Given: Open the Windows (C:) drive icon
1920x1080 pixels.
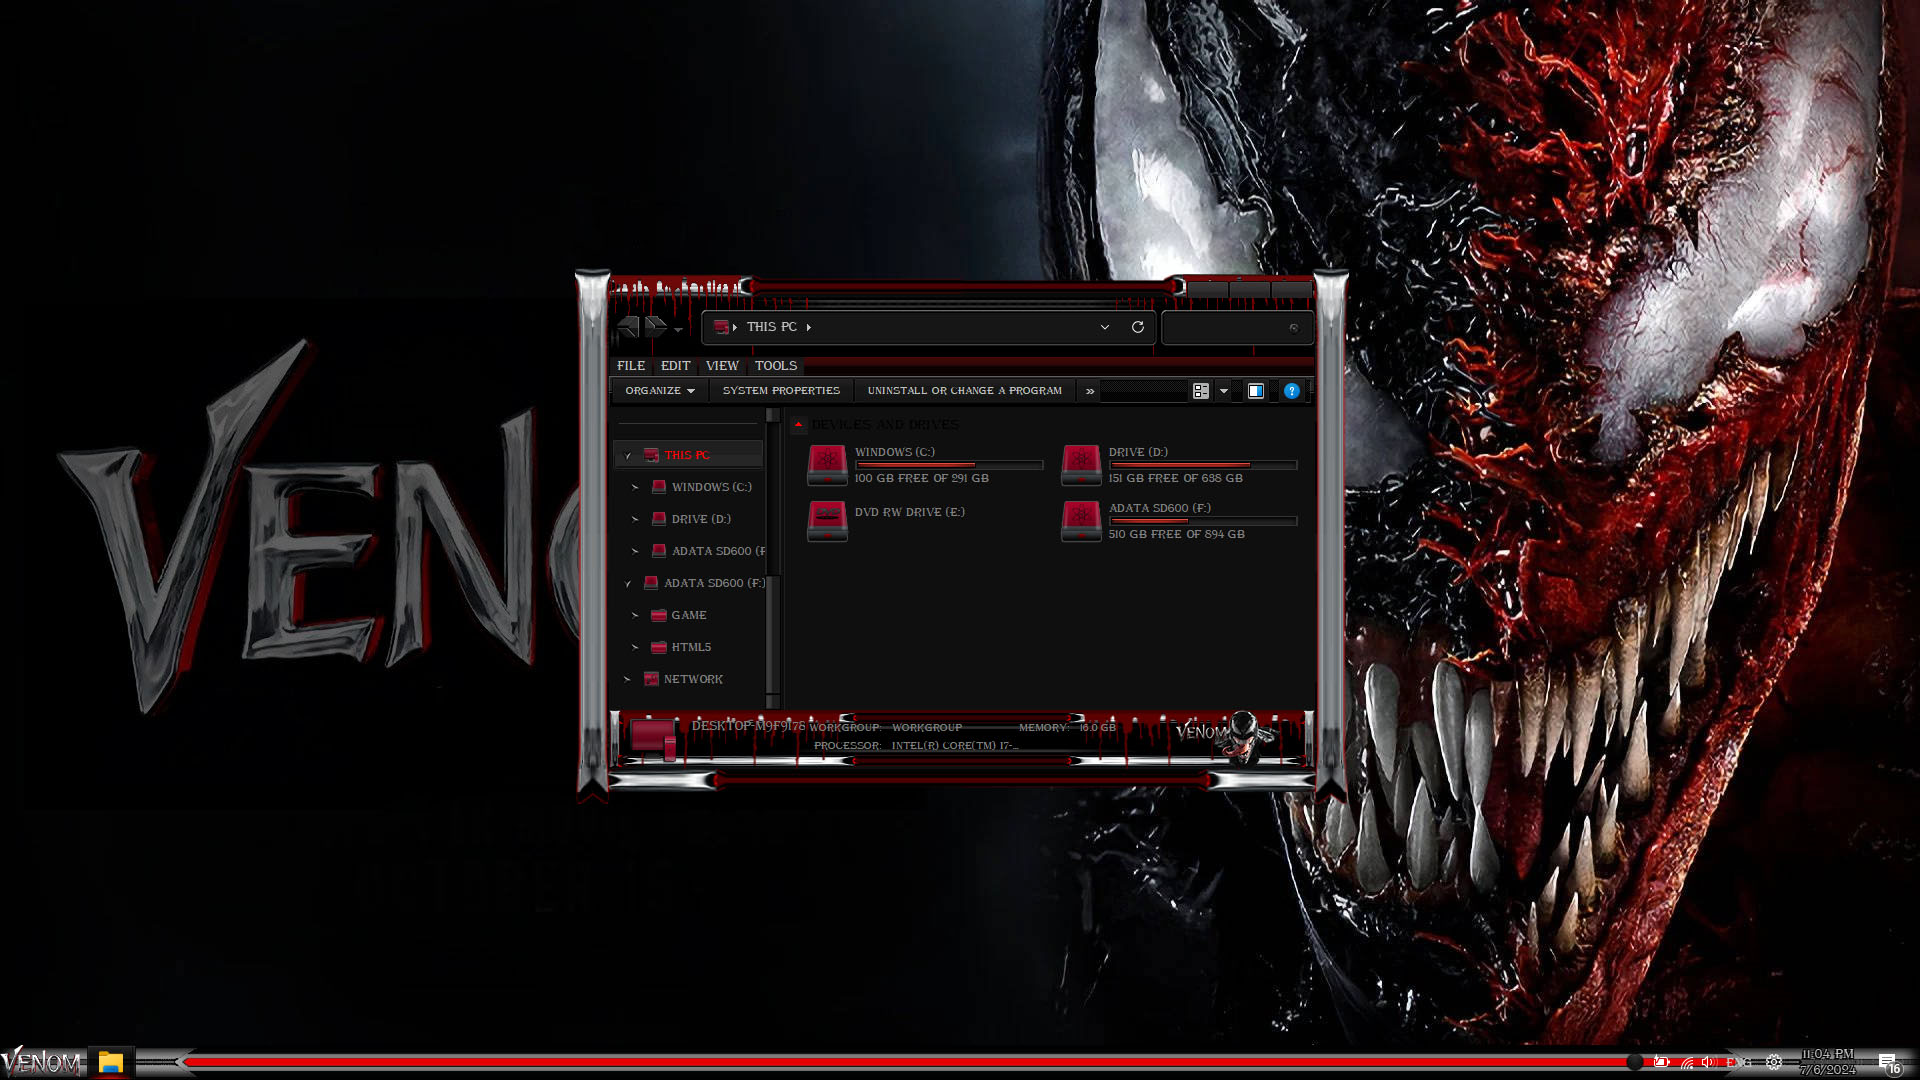Looking at the screenshot, I should (827, 464).
